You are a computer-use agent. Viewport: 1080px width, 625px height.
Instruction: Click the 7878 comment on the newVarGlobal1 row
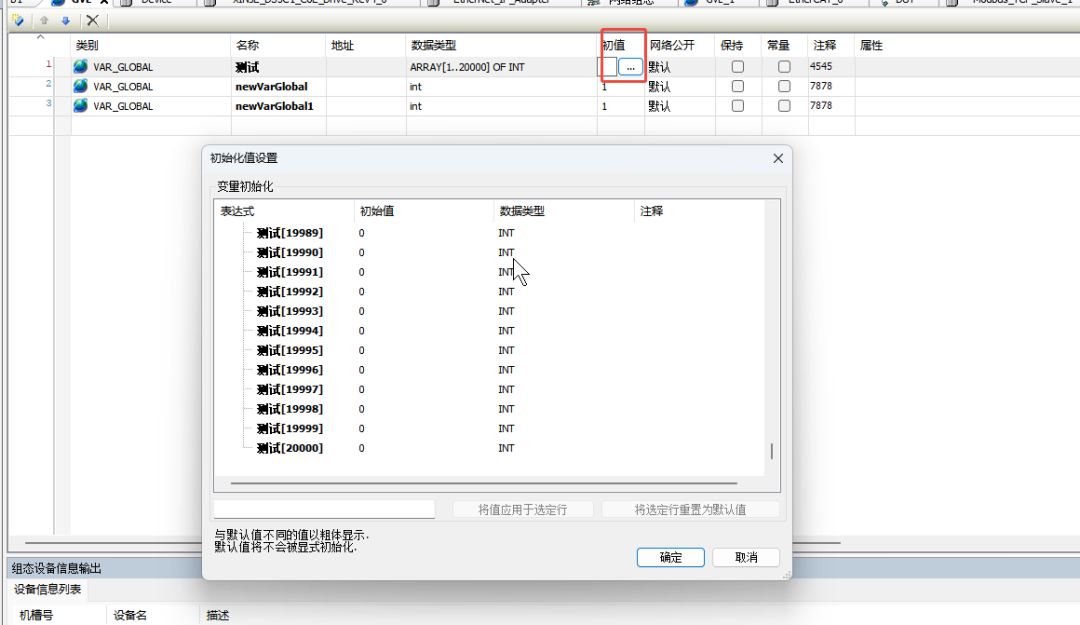point(821,105)
